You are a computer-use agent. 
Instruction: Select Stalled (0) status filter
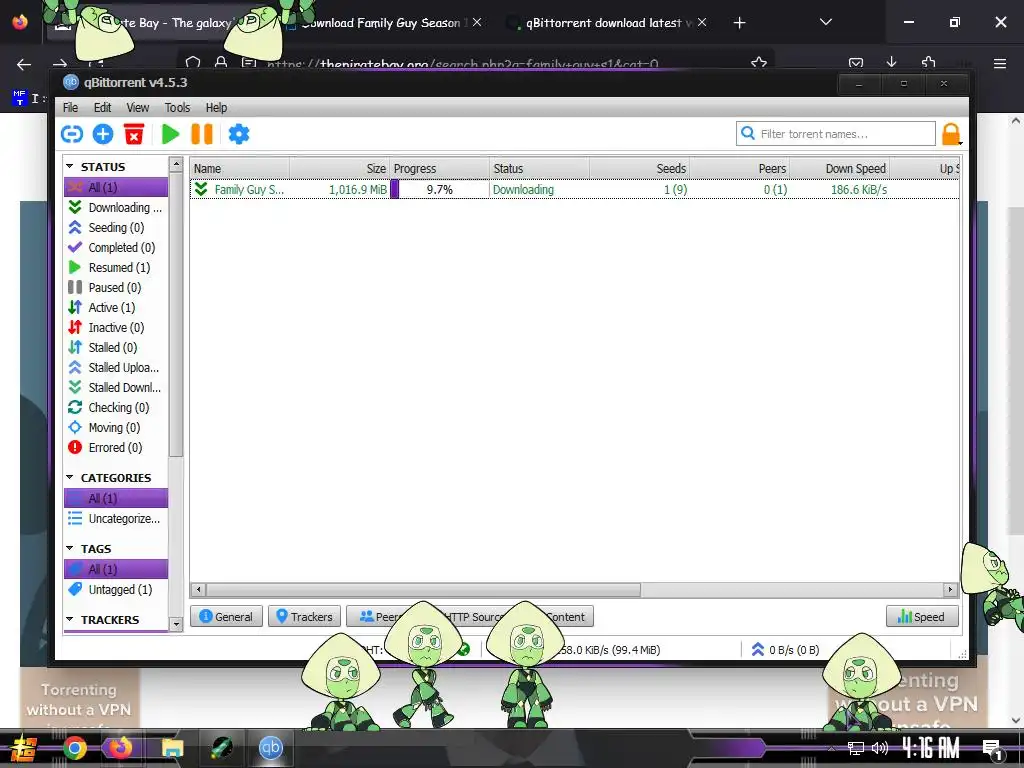tap(116, 347)
